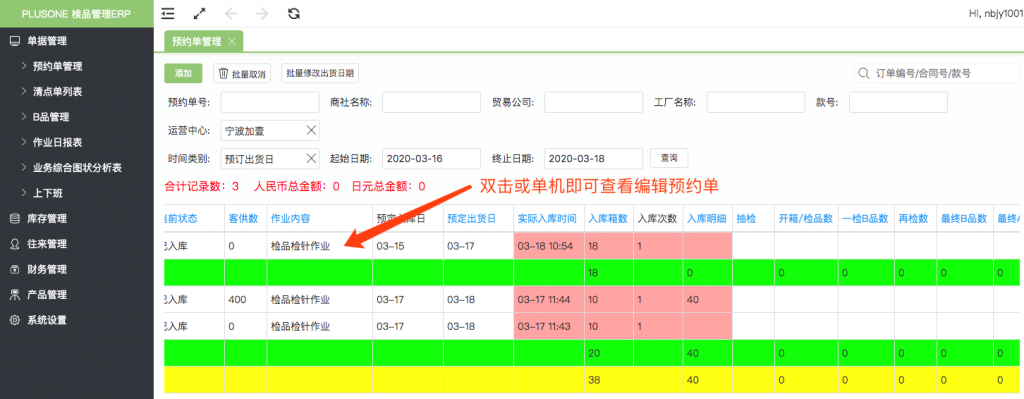Clear the 宁波加壹 selection with its X

(x=312, y=130)
